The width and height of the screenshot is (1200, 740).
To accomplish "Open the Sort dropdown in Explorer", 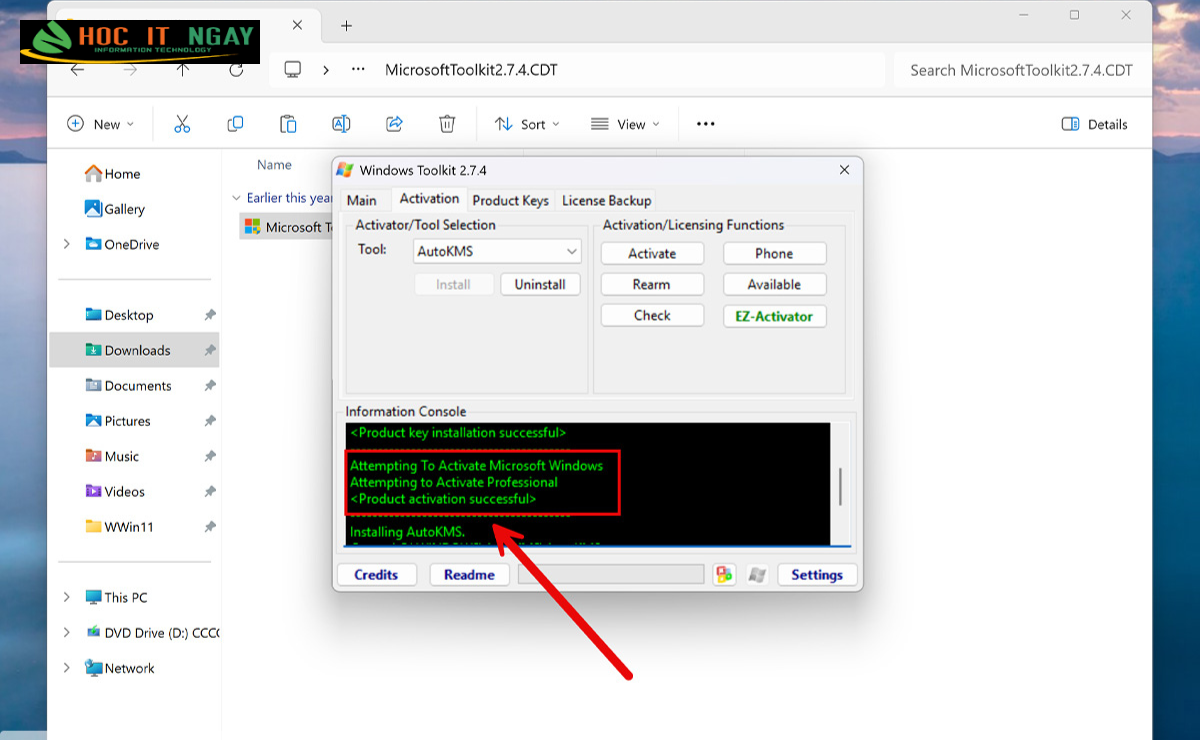I will 527,124.
